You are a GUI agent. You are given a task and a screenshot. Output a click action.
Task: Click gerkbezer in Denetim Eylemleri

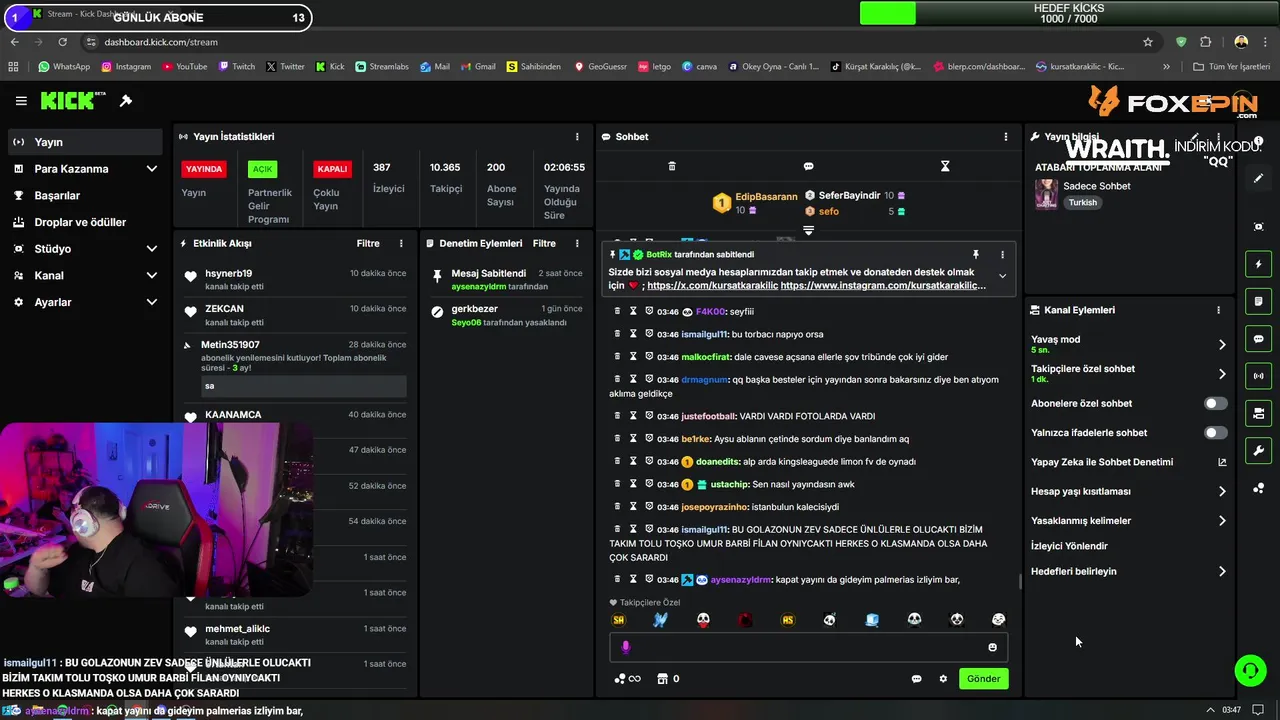tap(474, 310)
